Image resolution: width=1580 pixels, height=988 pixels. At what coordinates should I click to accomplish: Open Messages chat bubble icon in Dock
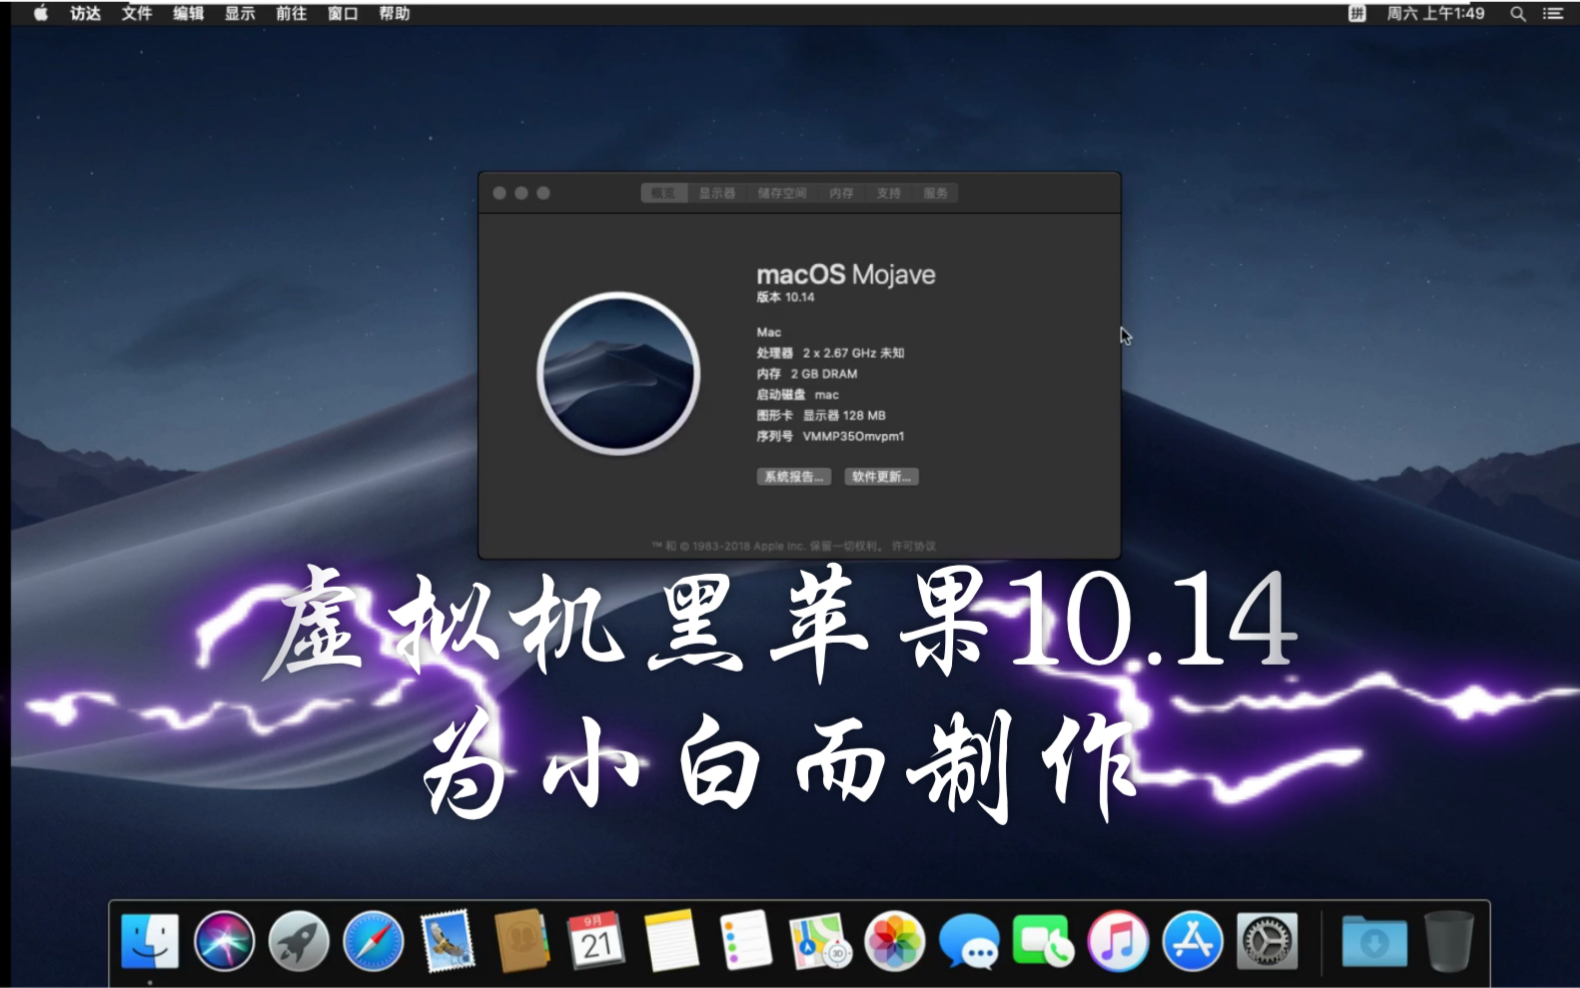969,941
